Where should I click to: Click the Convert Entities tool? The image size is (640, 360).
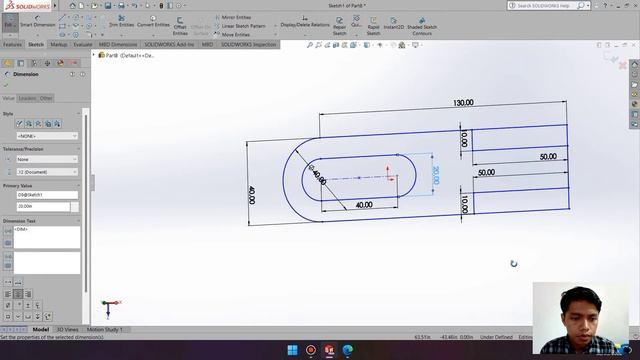tap(153, 21)
